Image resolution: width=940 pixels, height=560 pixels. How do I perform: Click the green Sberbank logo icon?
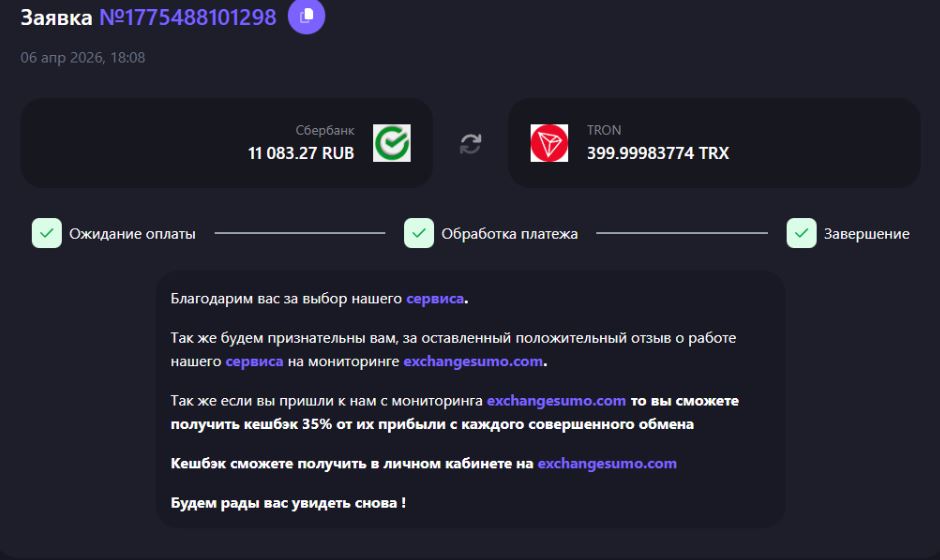pyautogui.click(x=392, y=143)
